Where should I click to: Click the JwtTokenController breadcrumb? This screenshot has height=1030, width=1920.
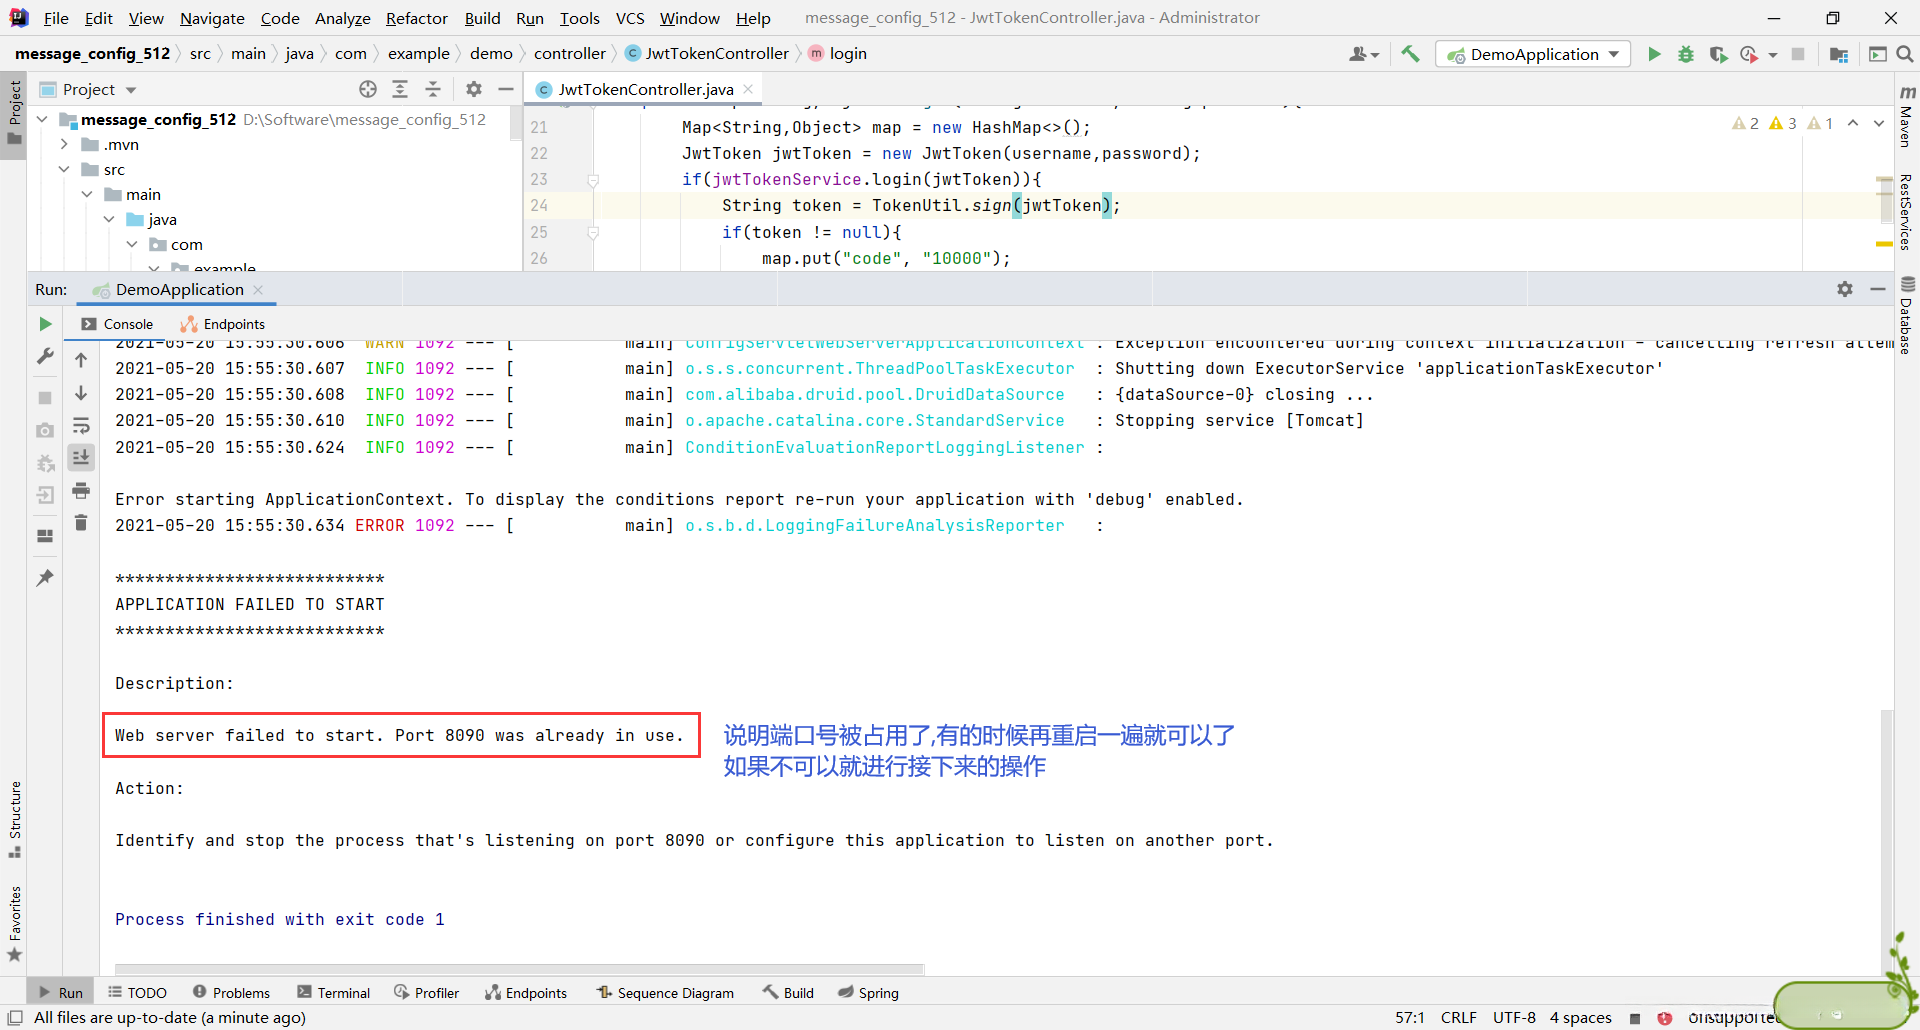point(706,54)
